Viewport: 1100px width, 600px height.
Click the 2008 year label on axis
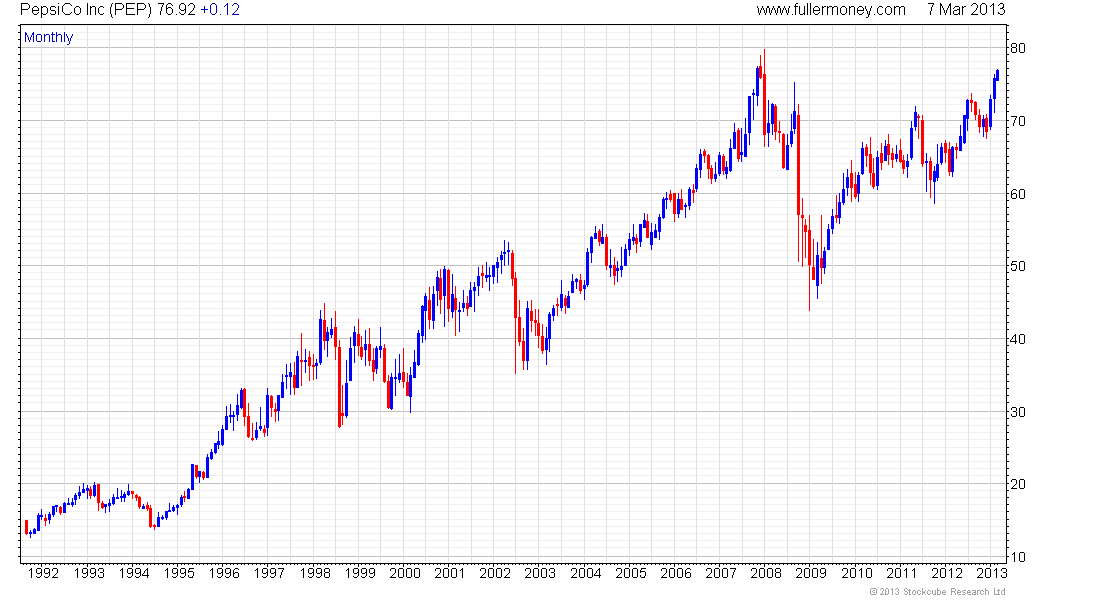click(x=766, y=573)
